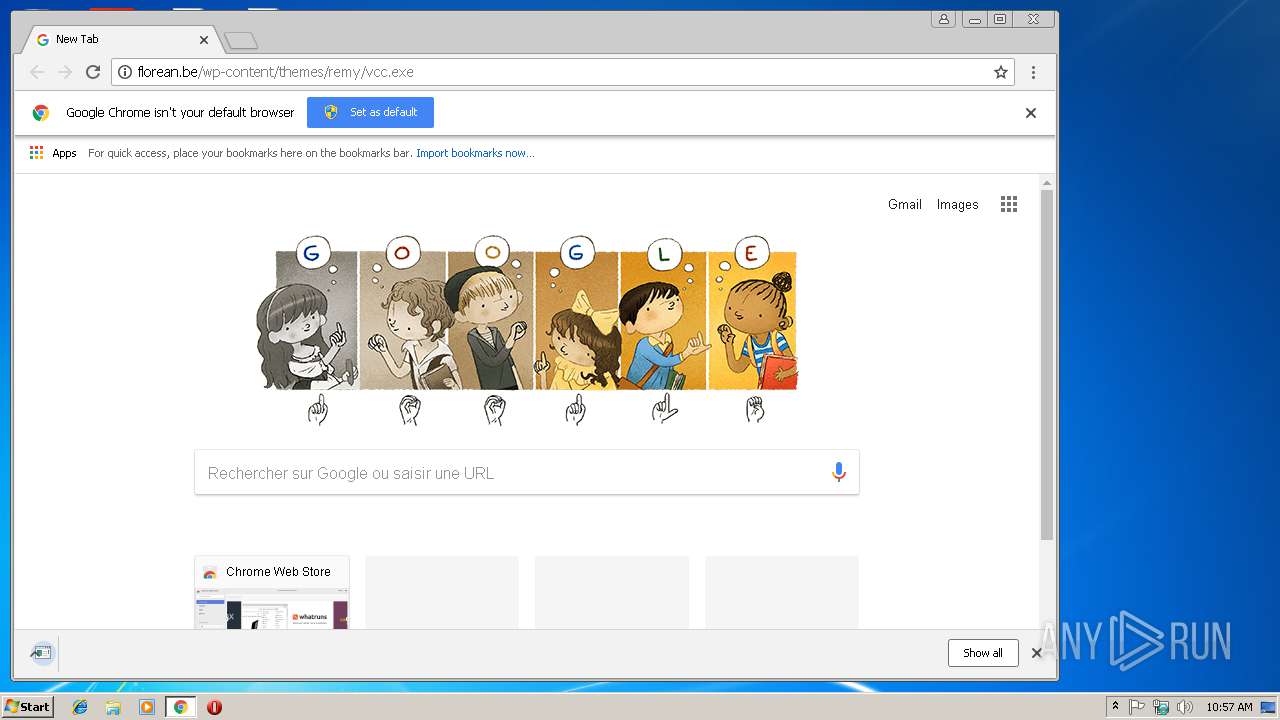Click the page vertical scrollbar thumb
Screen dimensions: 1280x720
pyautogui.click(x=1047, y=365)
